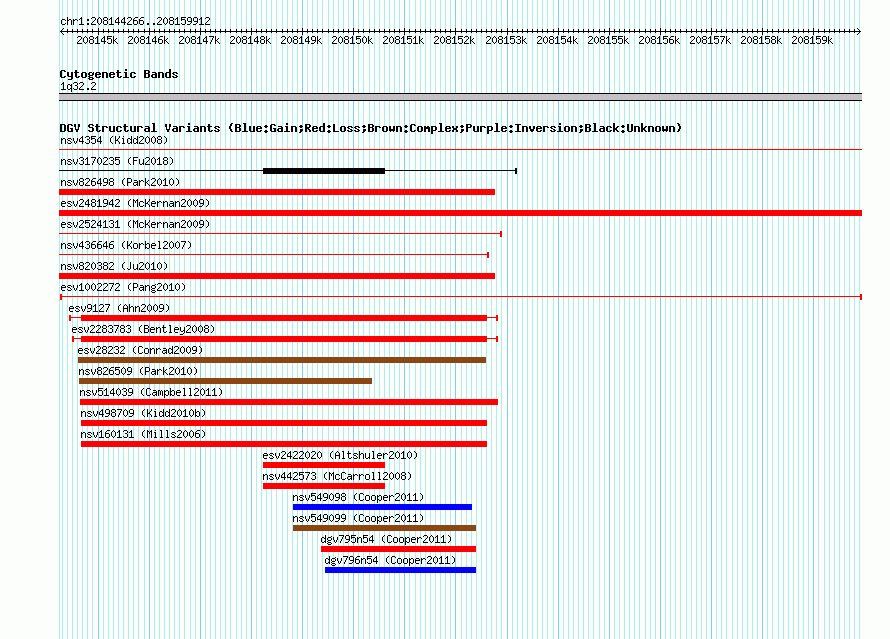This screenshot has width=890, height=639.
Task: Click the nsv826509 brown complex bar
Action: pyautogui.click(x=225, y=381)
